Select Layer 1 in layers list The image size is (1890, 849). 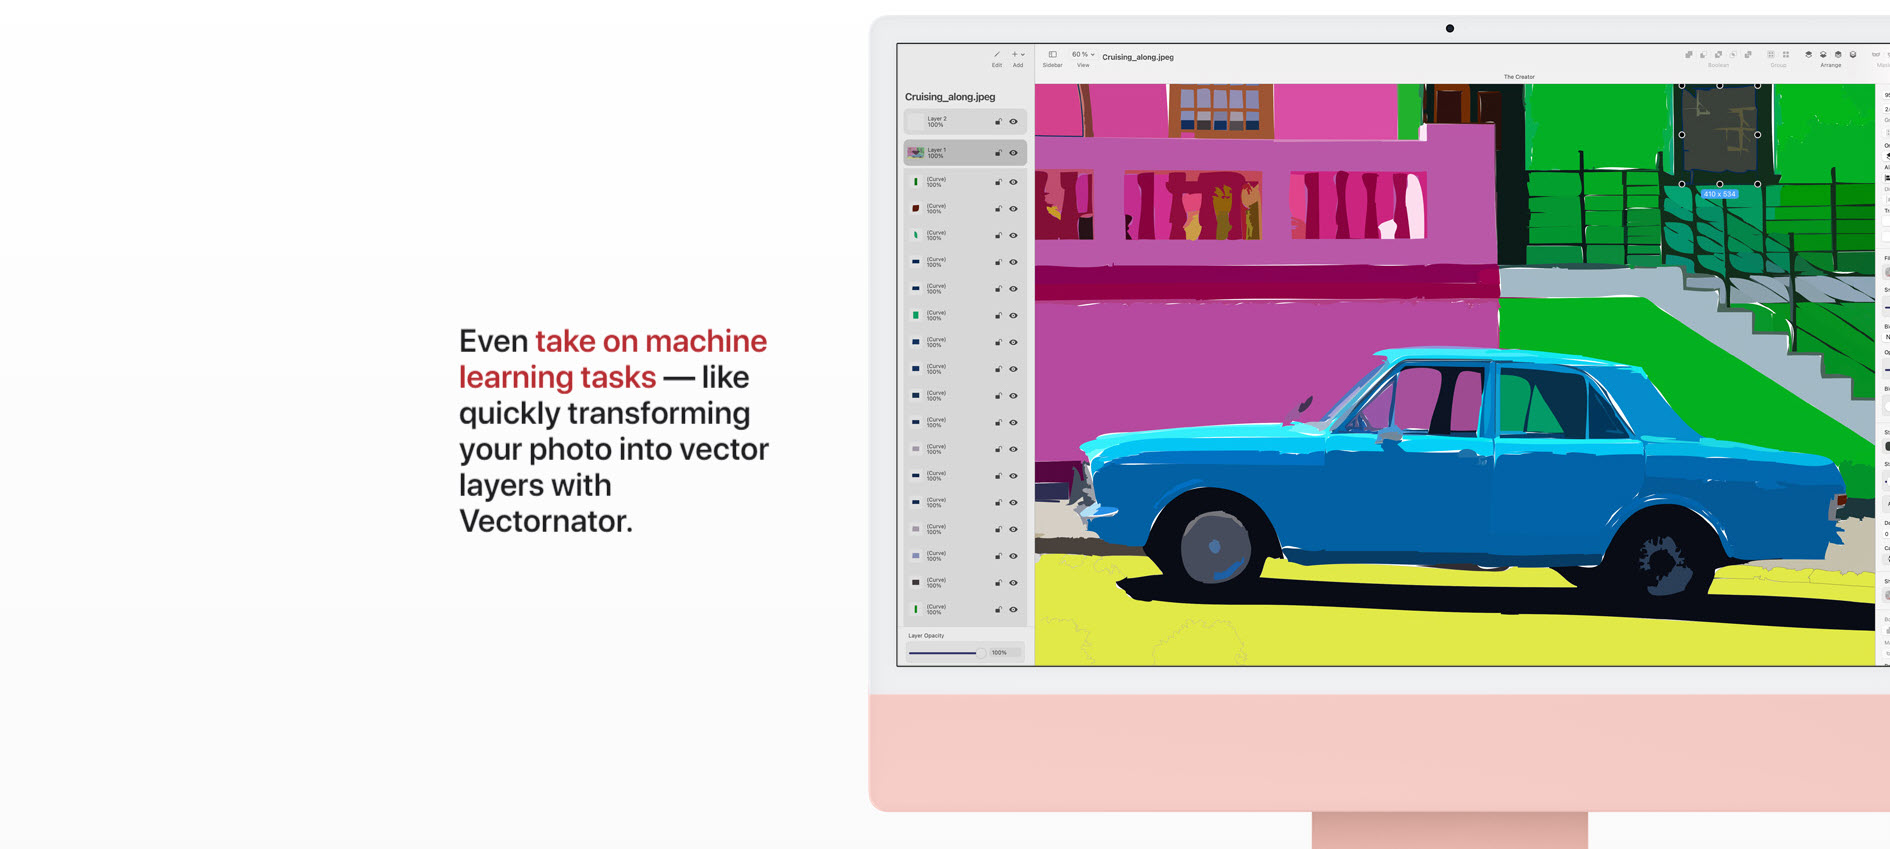tap(965, 153)
